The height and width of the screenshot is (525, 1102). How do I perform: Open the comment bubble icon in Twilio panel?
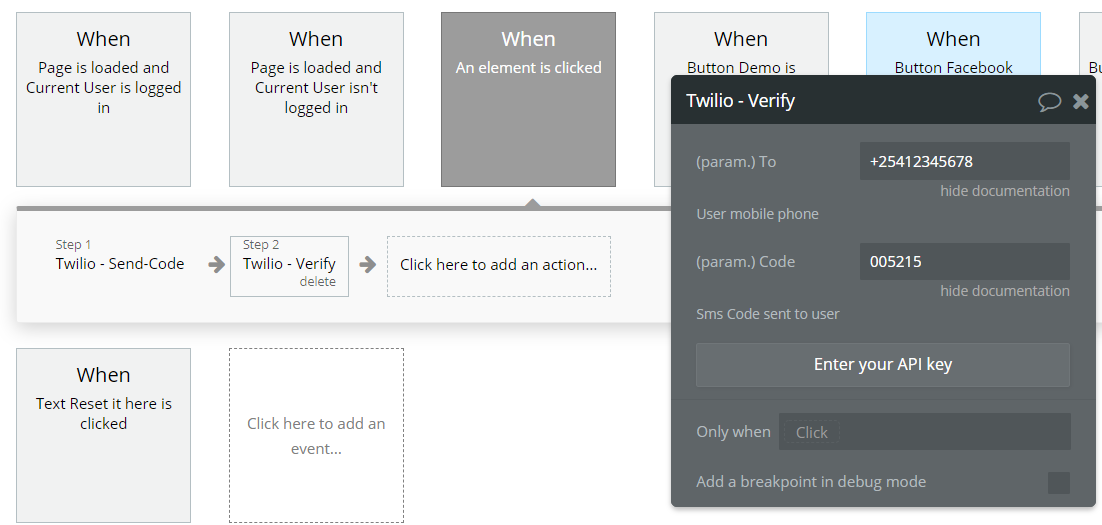1049,101
